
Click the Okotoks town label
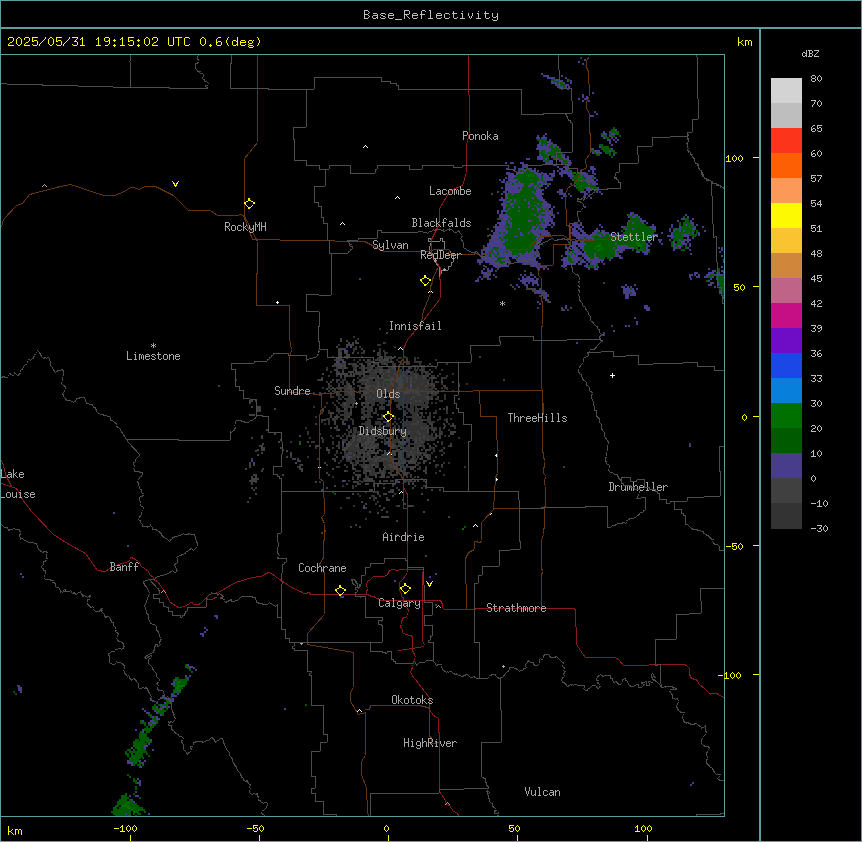412,700
